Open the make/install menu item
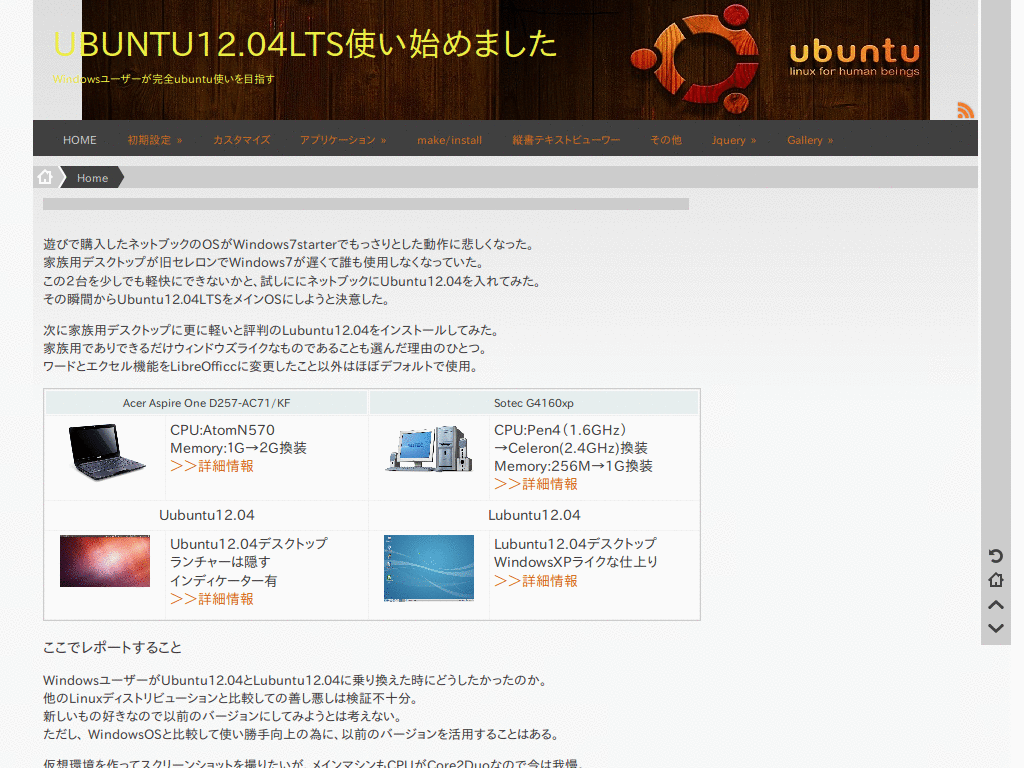This screenshot has height=768, width=1024. tap(449, 140)
